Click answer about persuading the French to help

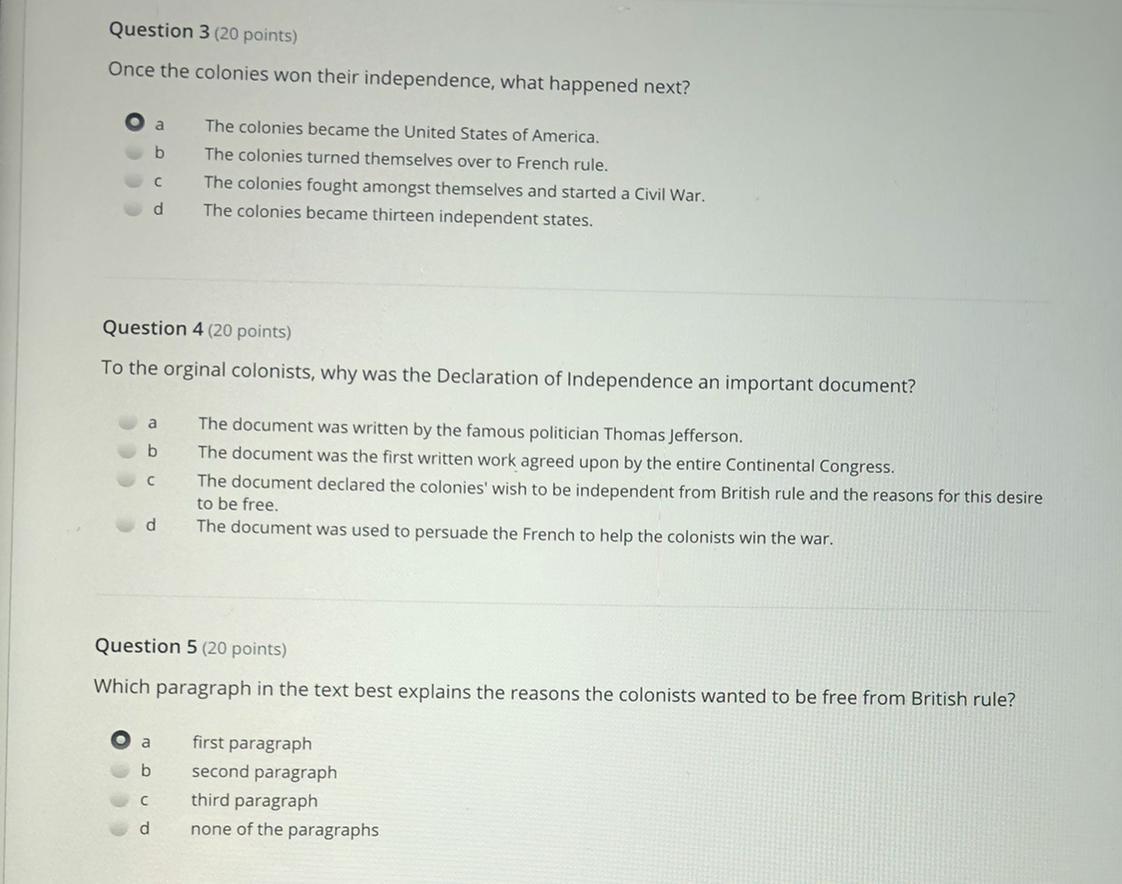coord(514,532)
